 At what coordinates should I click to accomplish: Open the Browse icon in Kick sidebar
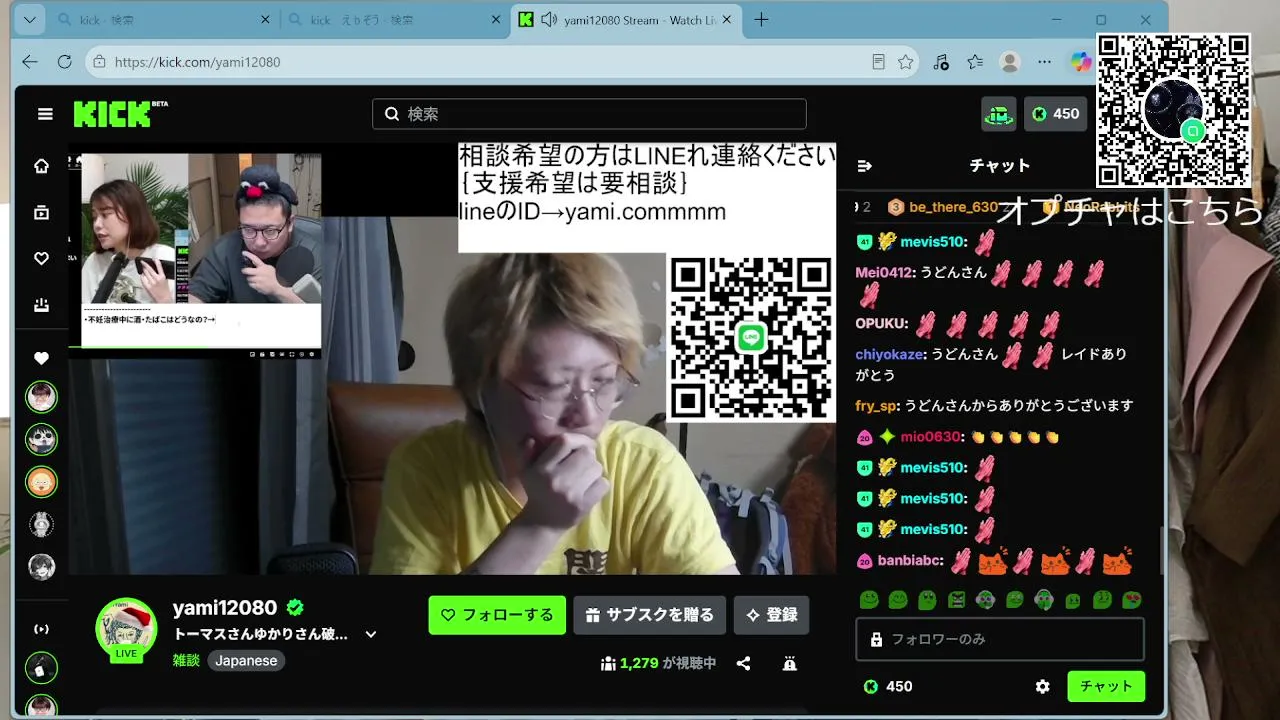coord(41,212)
